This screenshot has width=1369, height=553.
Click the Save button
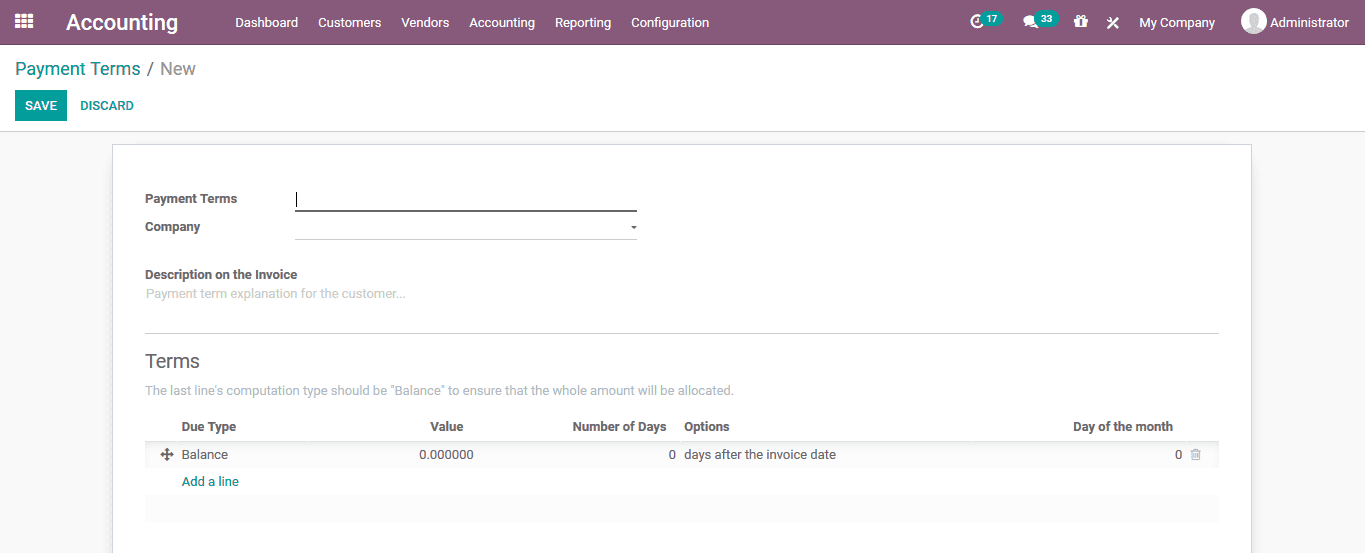click(41, 106)
